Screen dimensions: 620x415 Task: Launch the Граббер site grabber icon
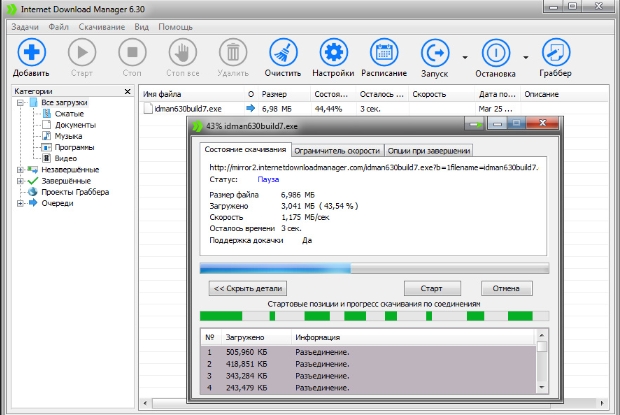555,52
